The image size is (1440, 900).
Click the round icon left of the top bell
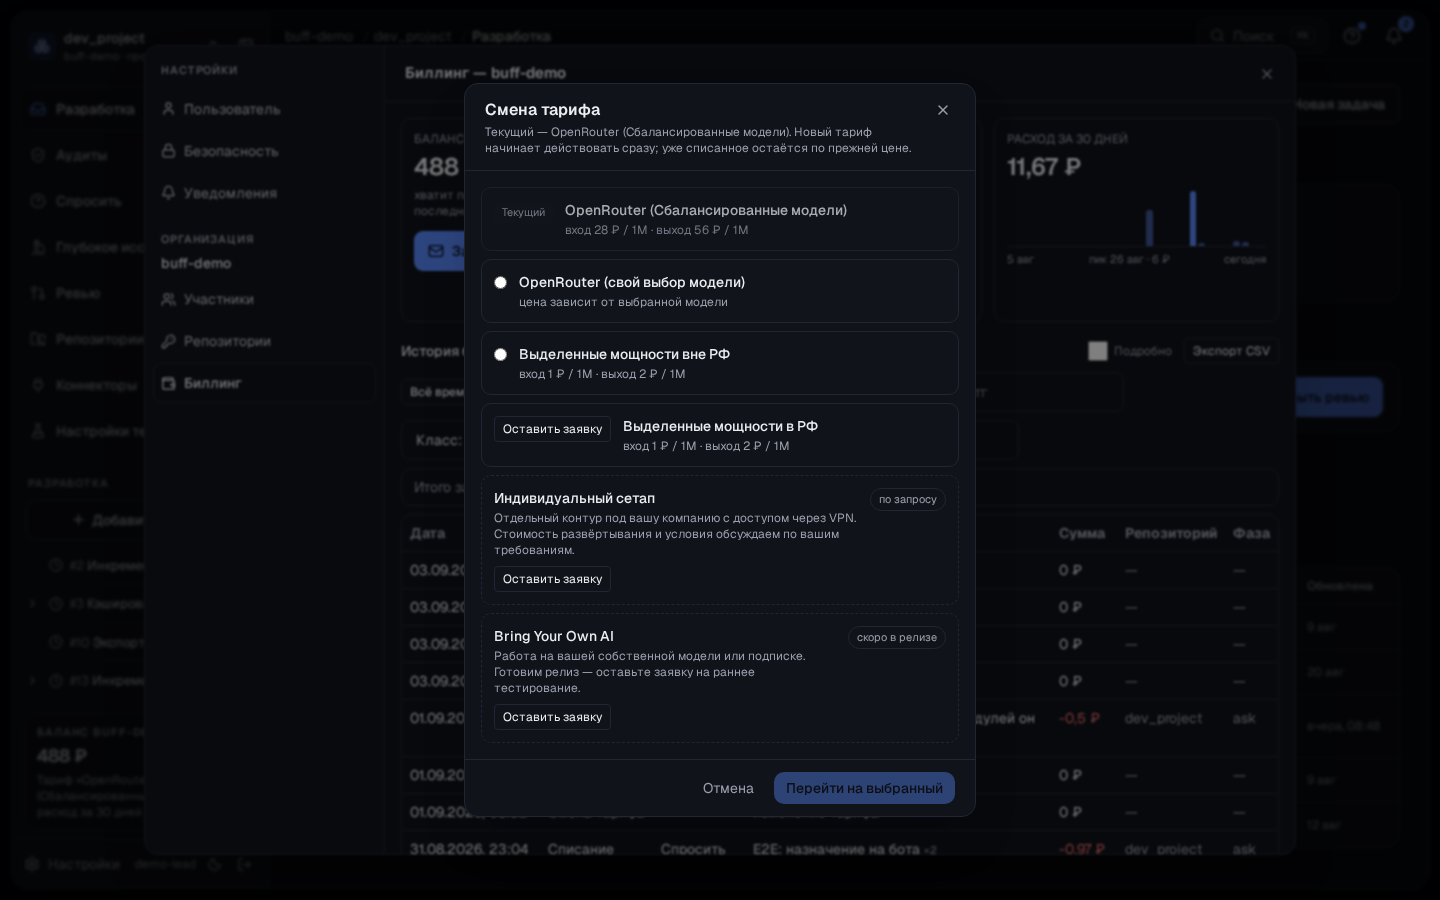coord(1352,36)
